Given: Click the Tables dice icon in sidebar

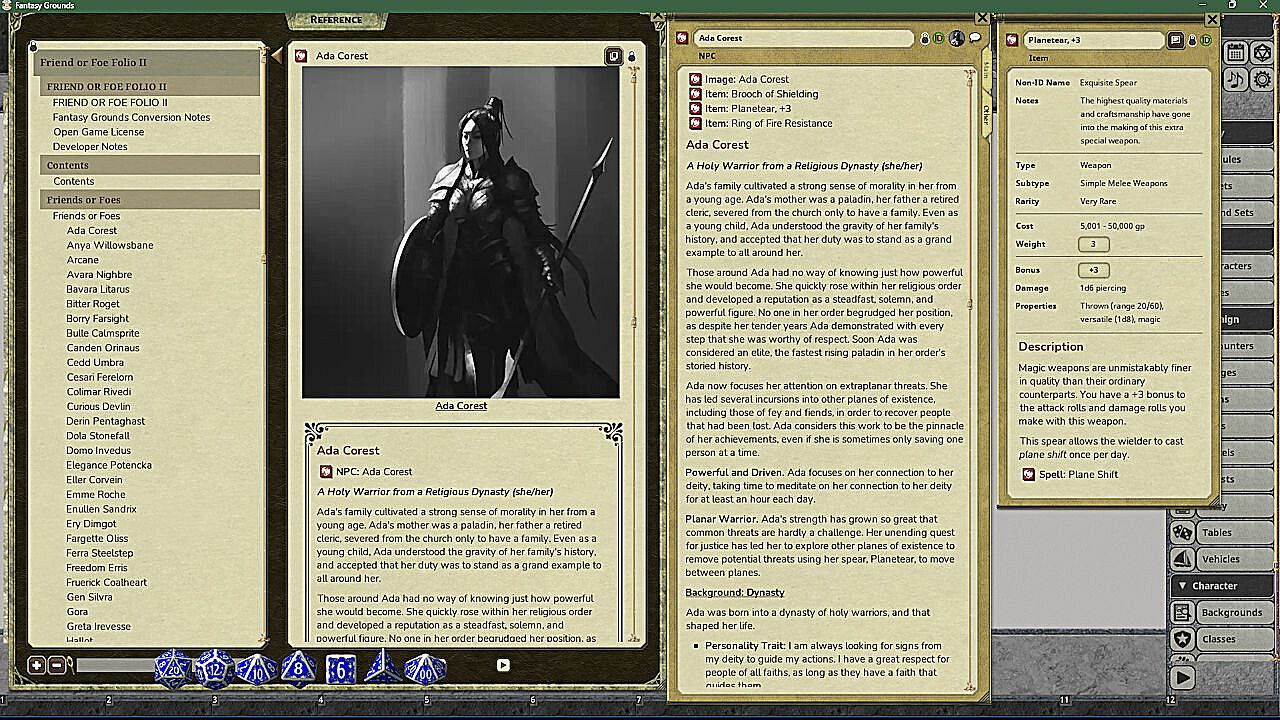Looking at the screenshot, I should (x=1182, y=532).
